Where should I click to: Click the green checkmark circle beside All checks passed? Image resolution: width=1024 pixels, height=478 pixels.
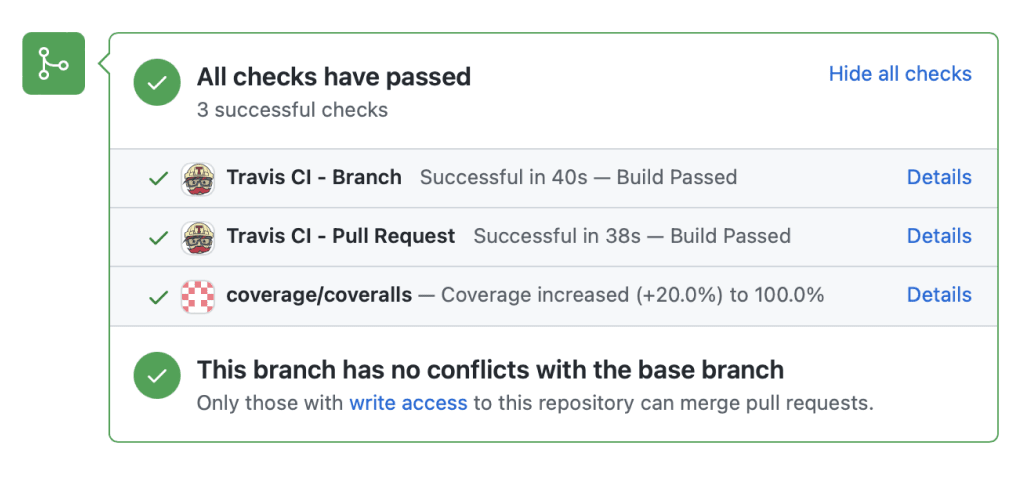157,82
